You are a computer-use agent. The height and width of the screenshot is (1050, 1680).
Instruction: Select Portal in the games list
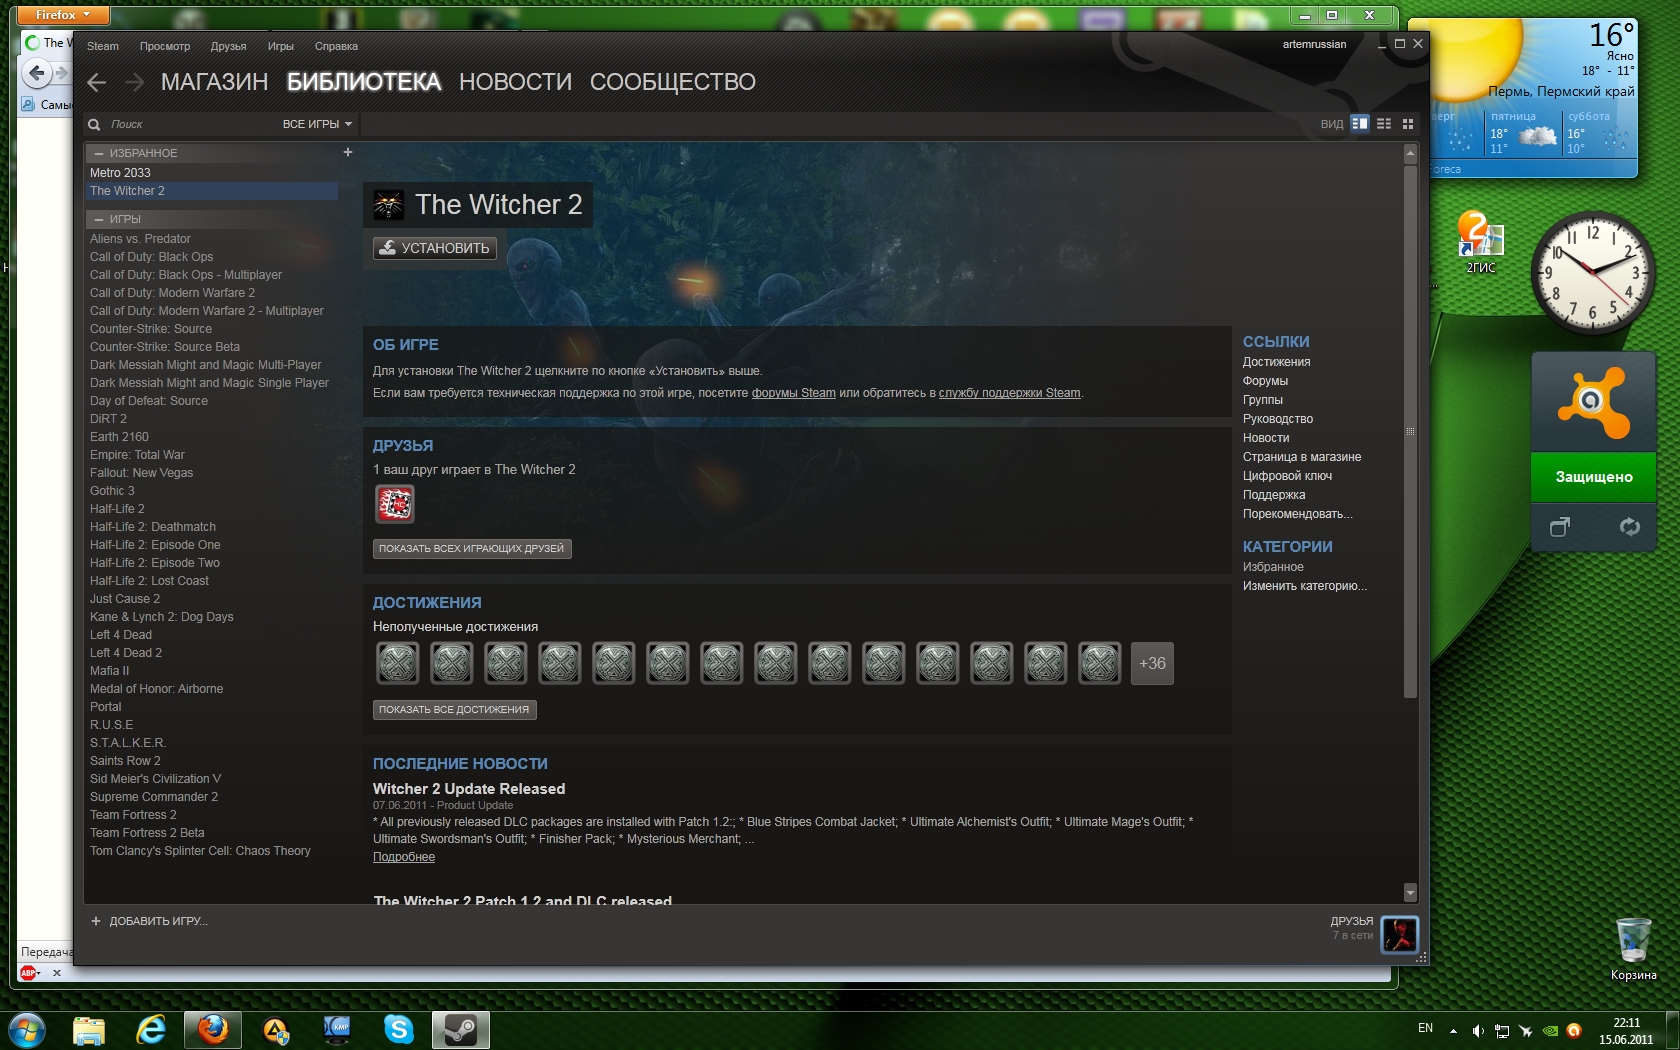pos(212,707)
